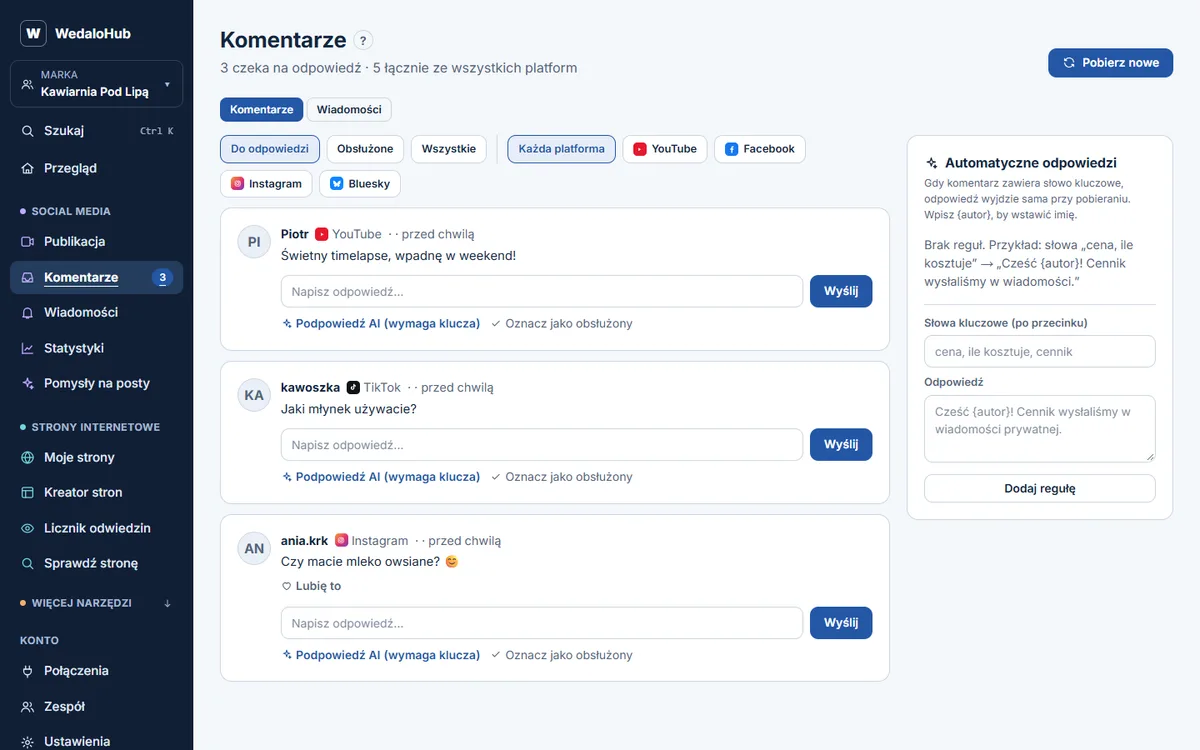
Task: Click the Moje strony globe icon
Action: tap(28, 457)
